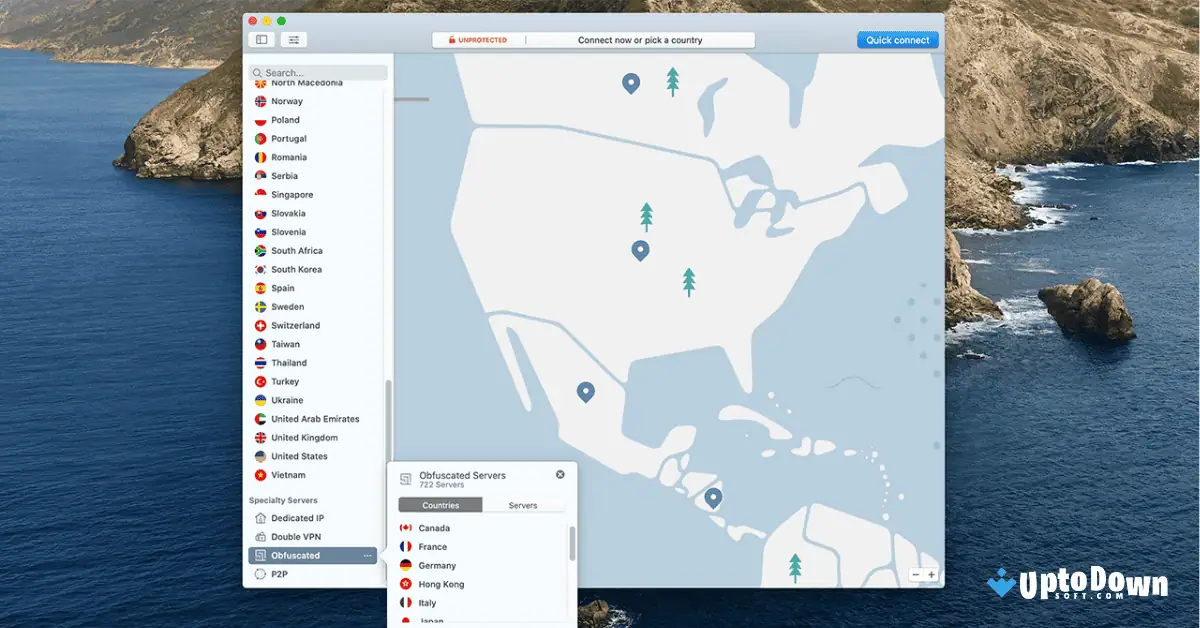Click the Obfuscated Servers icon in popup header
Screen dimensions: 1200x628
point(404,479)
